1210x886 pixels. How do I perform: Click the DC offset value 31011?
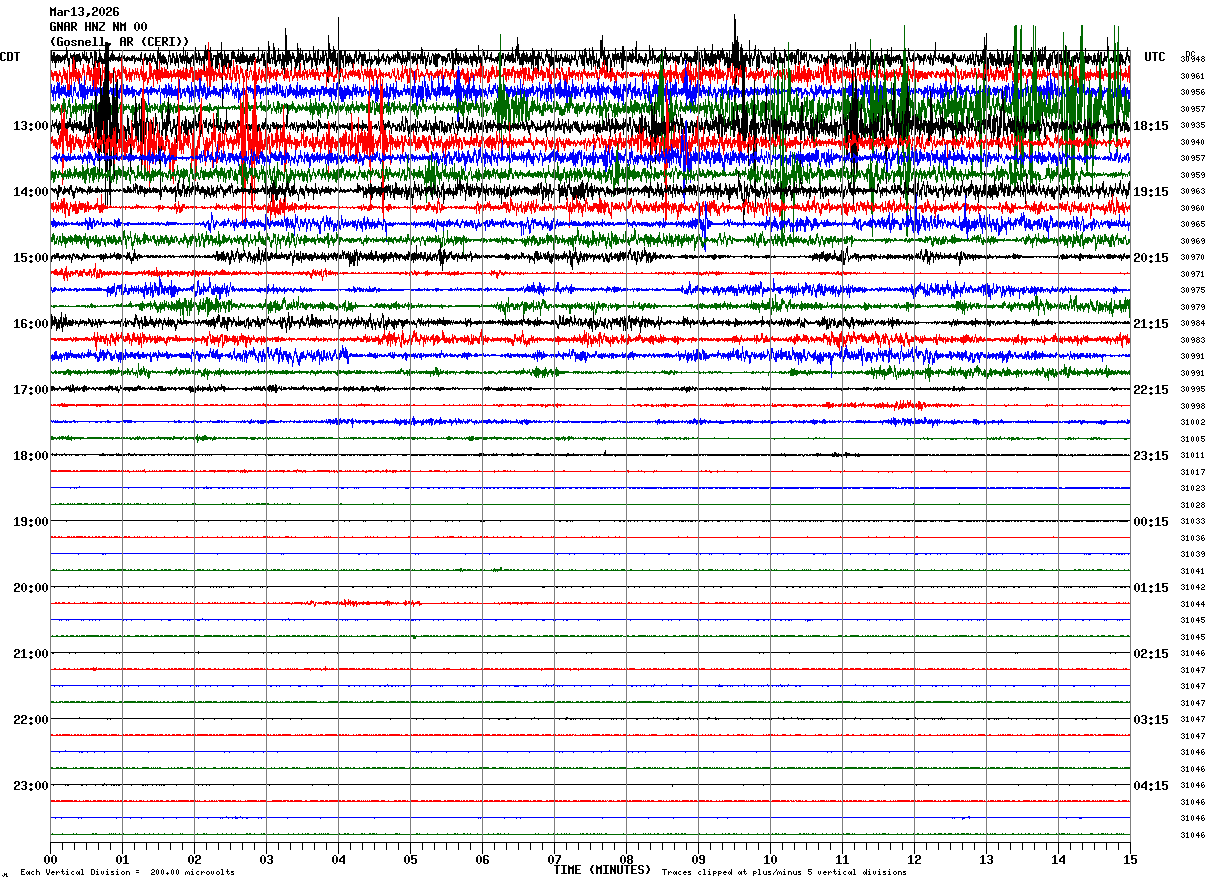(1192, 456)
